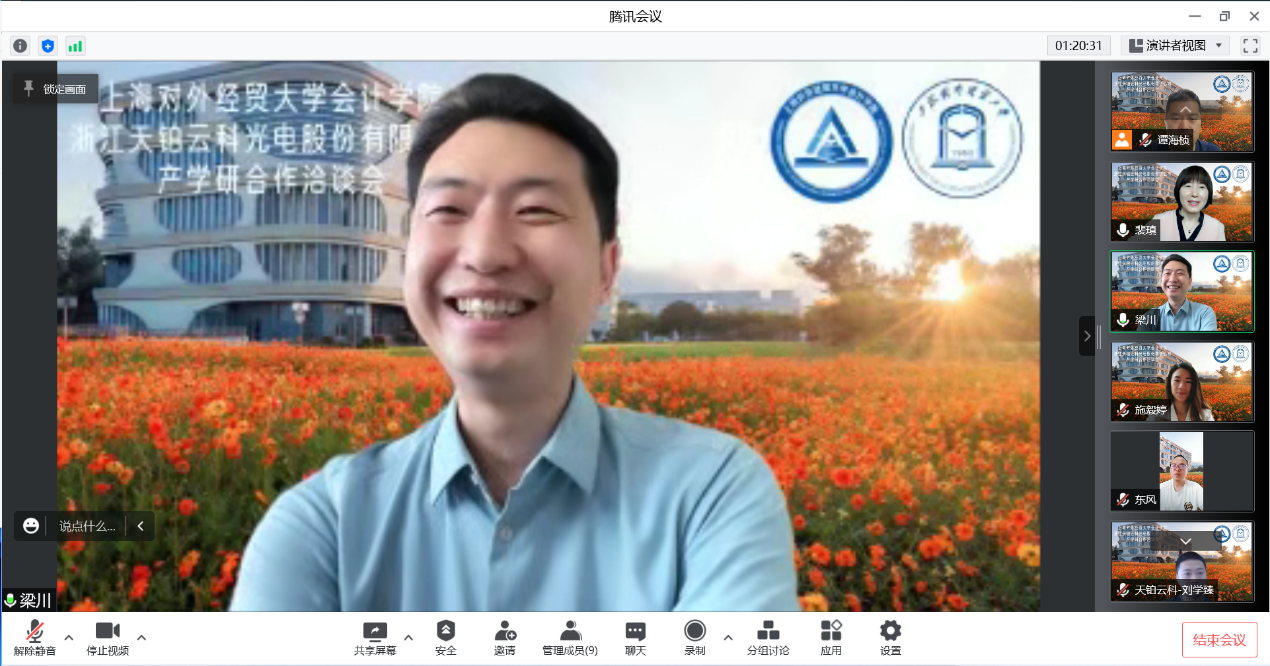Open 管理成员(9) member management
1270x666 pixels.
[570, 637]
